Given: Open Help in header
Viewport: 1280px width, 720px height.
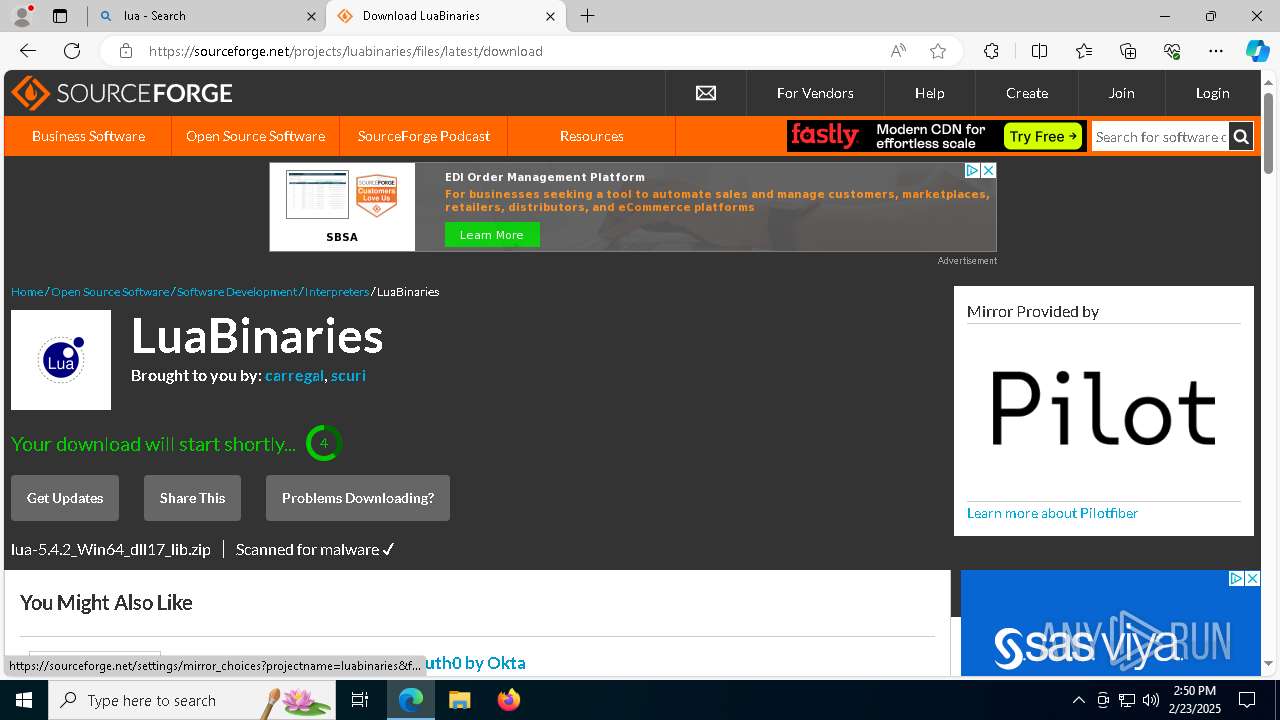Looking at the screenshot, I should [x=929, y=93].
